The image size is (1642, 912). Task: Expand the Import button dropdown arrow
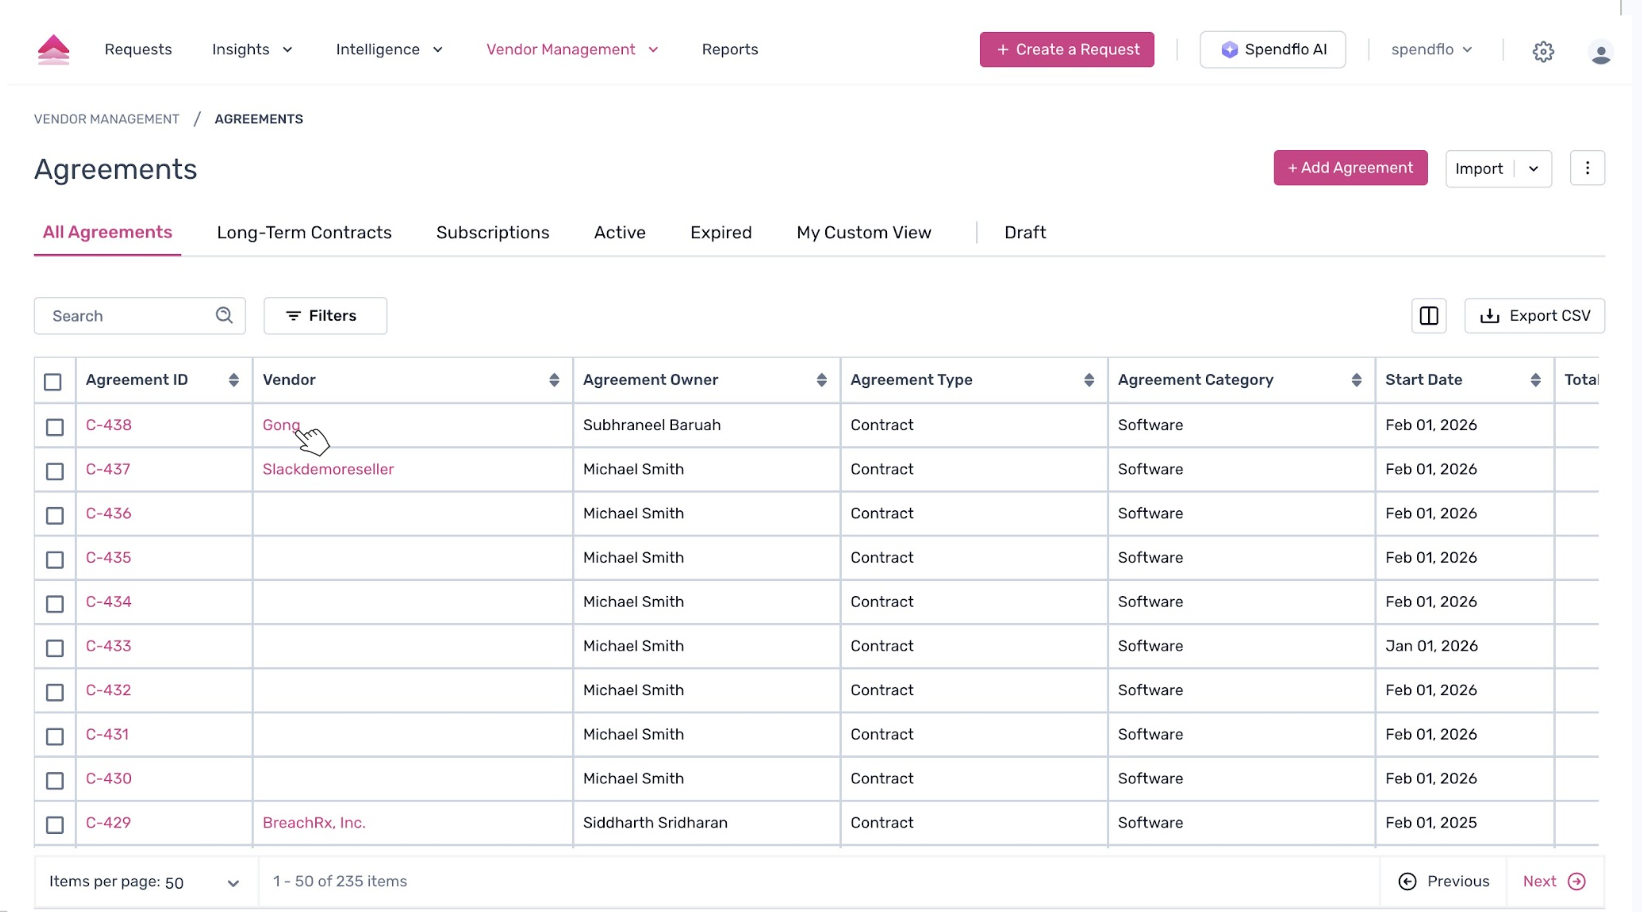tap(1533, 169)
